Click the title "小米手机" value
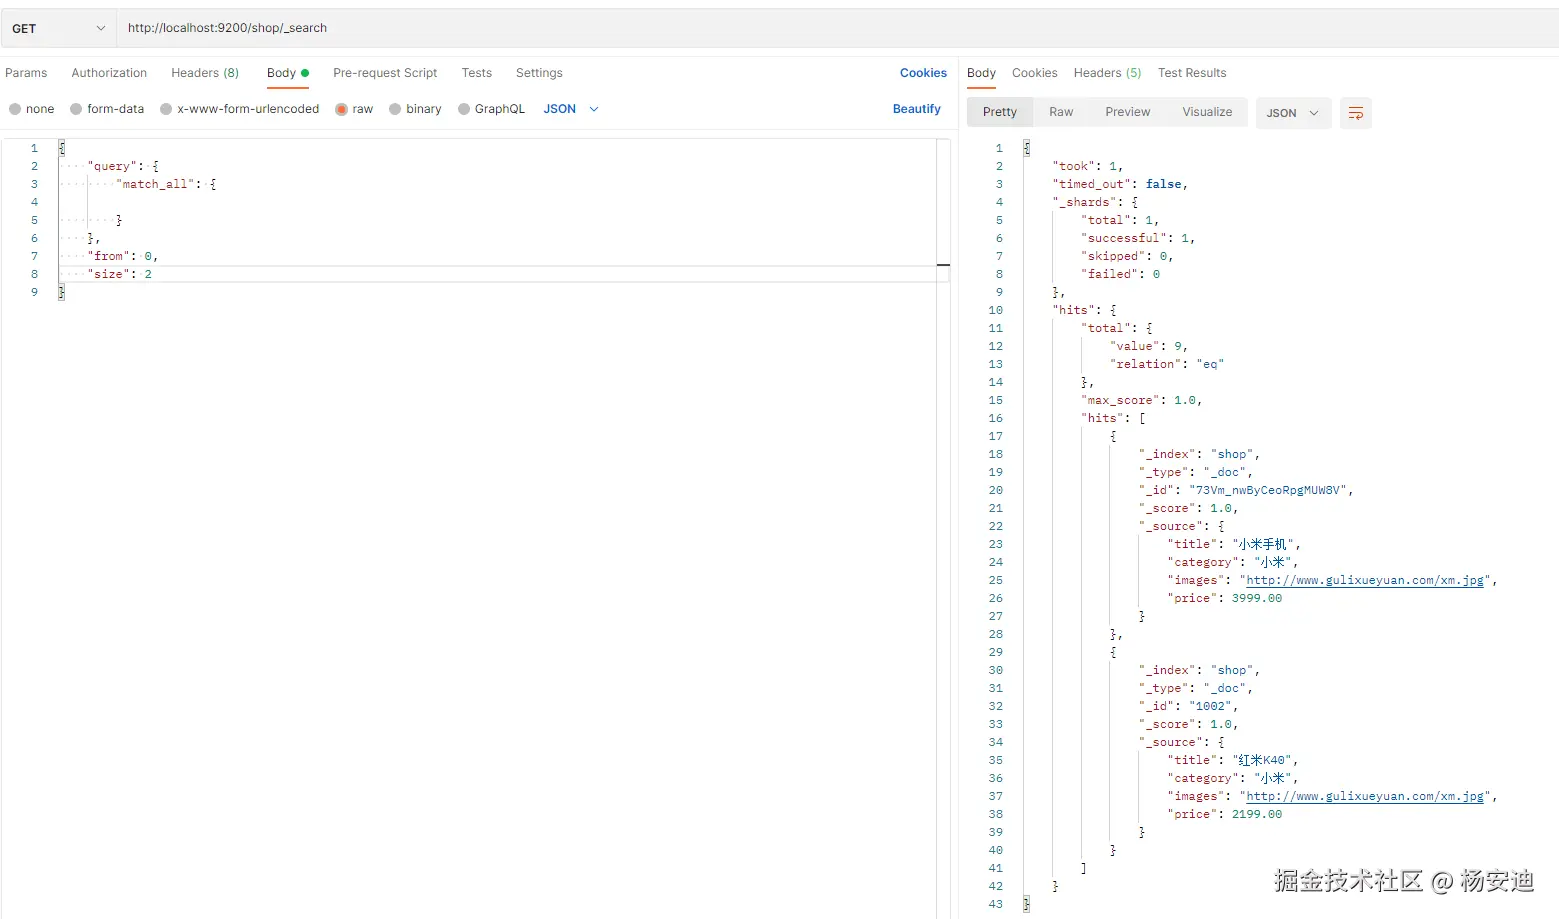1559x919 pixels. [1263, 544]
